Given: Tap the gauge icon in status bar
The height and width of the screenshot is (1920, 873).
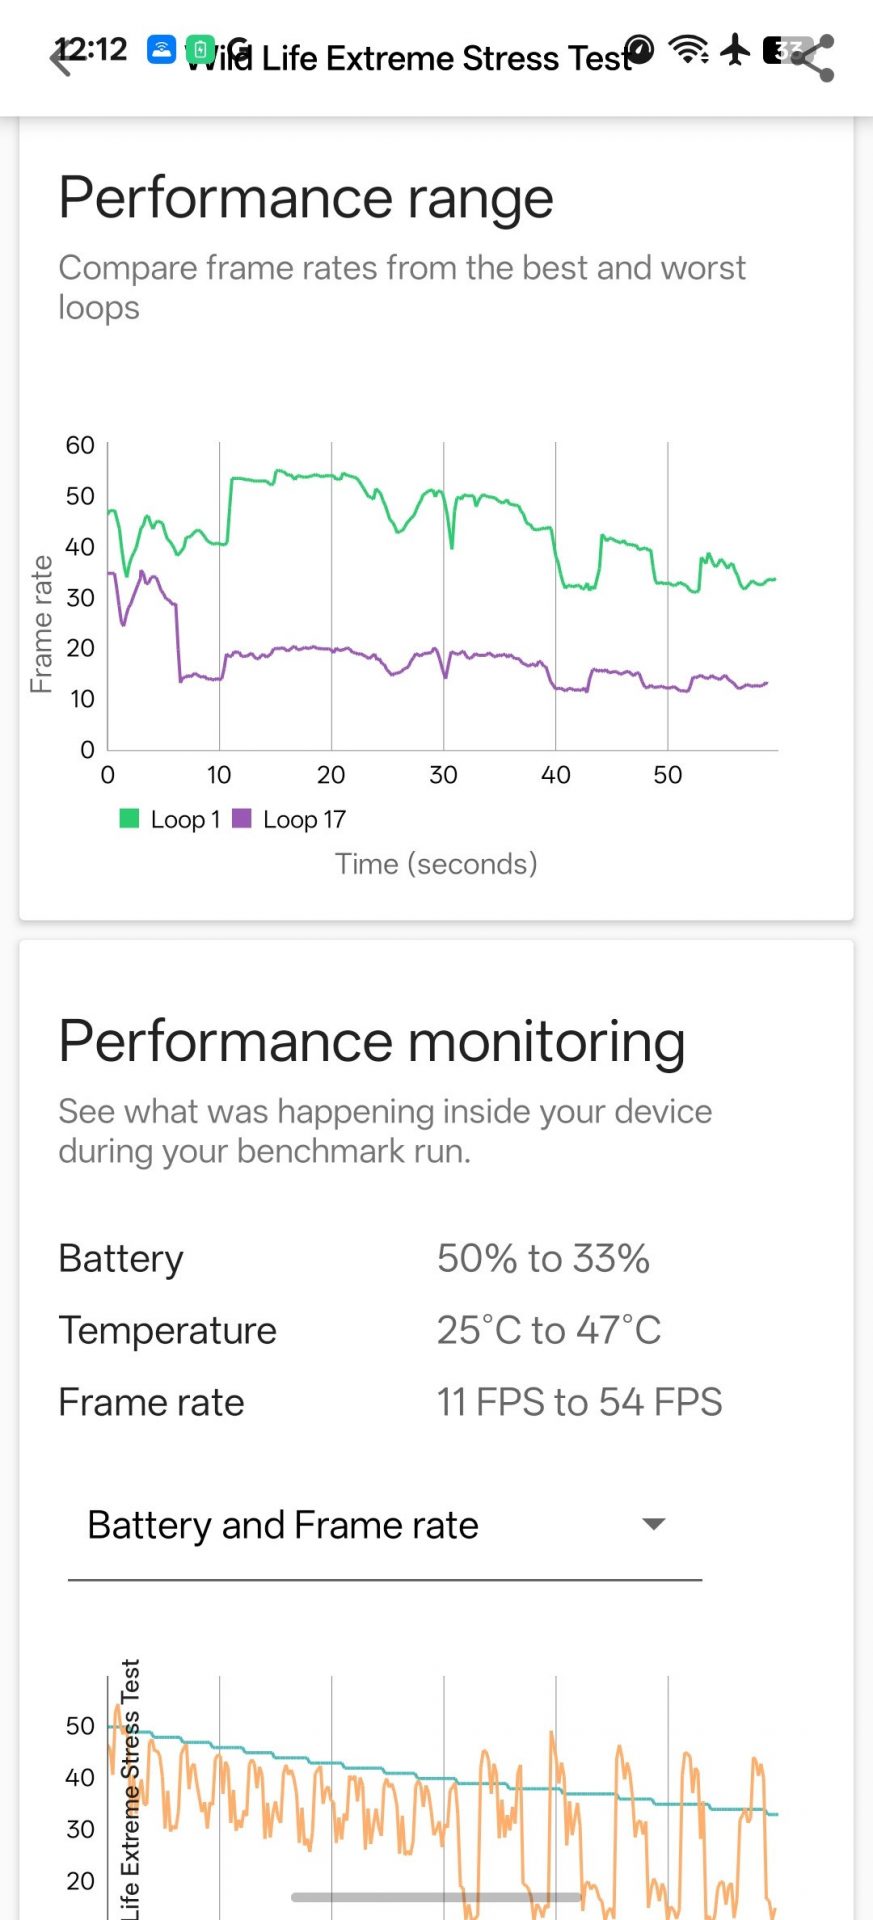Looking at the screenshot, I should click(x=639, y=49).
